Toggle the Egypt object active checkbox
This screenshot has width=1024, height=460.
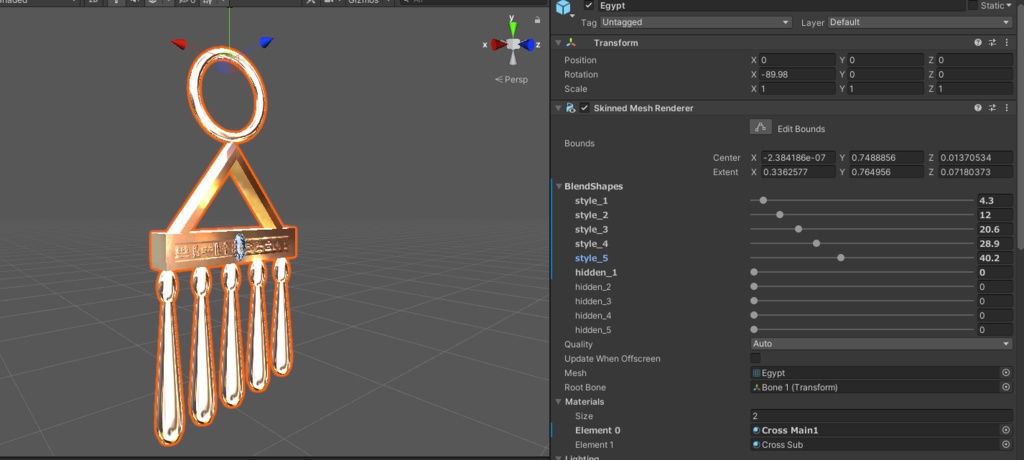(590, 6)
